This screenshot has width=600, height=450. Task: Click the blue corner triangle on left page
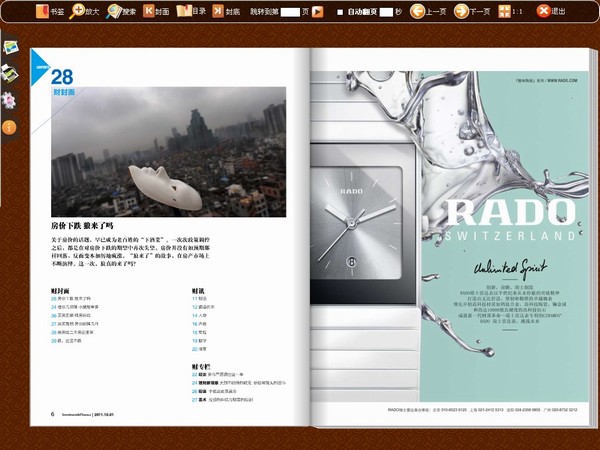(38, 67)
